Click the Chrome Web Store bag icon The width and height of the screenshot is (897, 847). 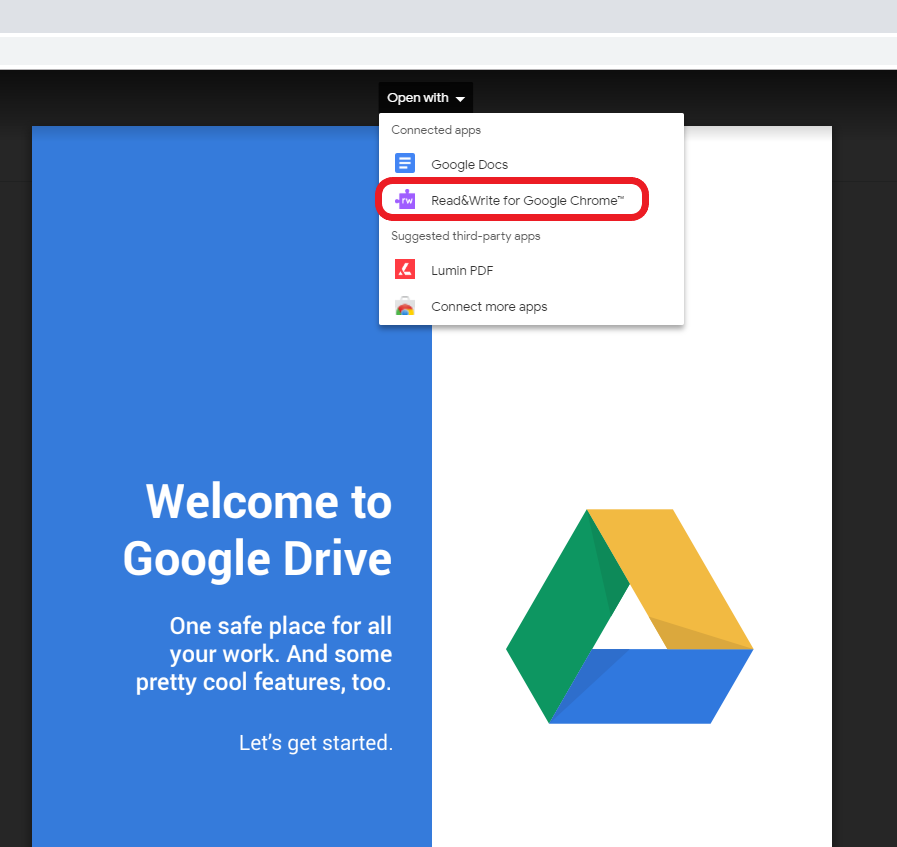405,306
